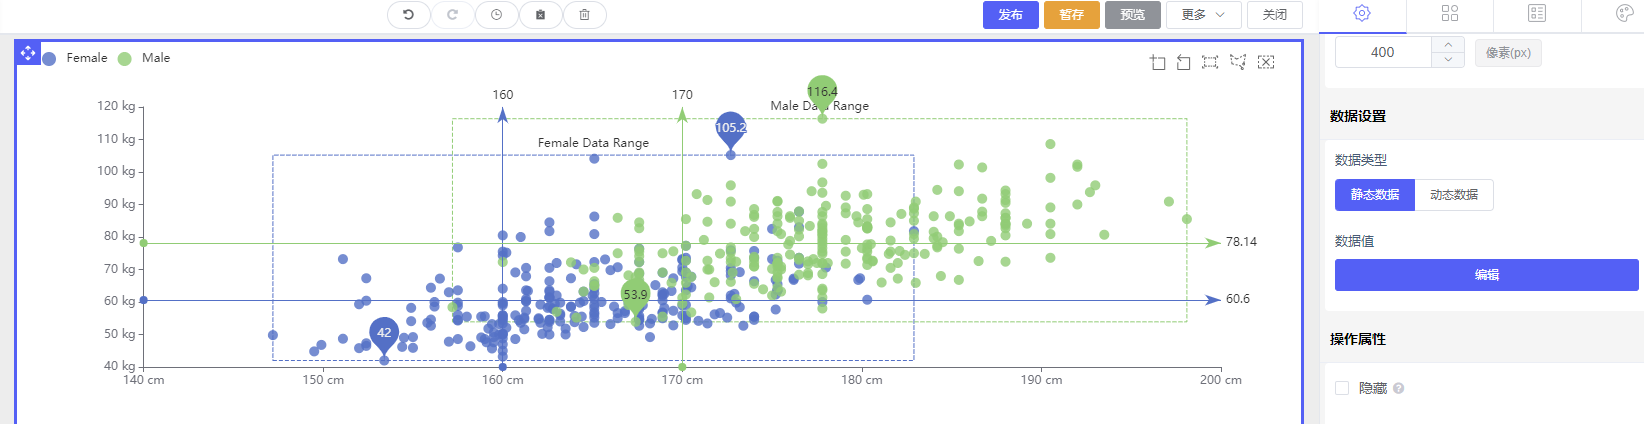Screen dimensions: 1644x424
Task: Switch to the grid components tab
Action: (1450, 13)
